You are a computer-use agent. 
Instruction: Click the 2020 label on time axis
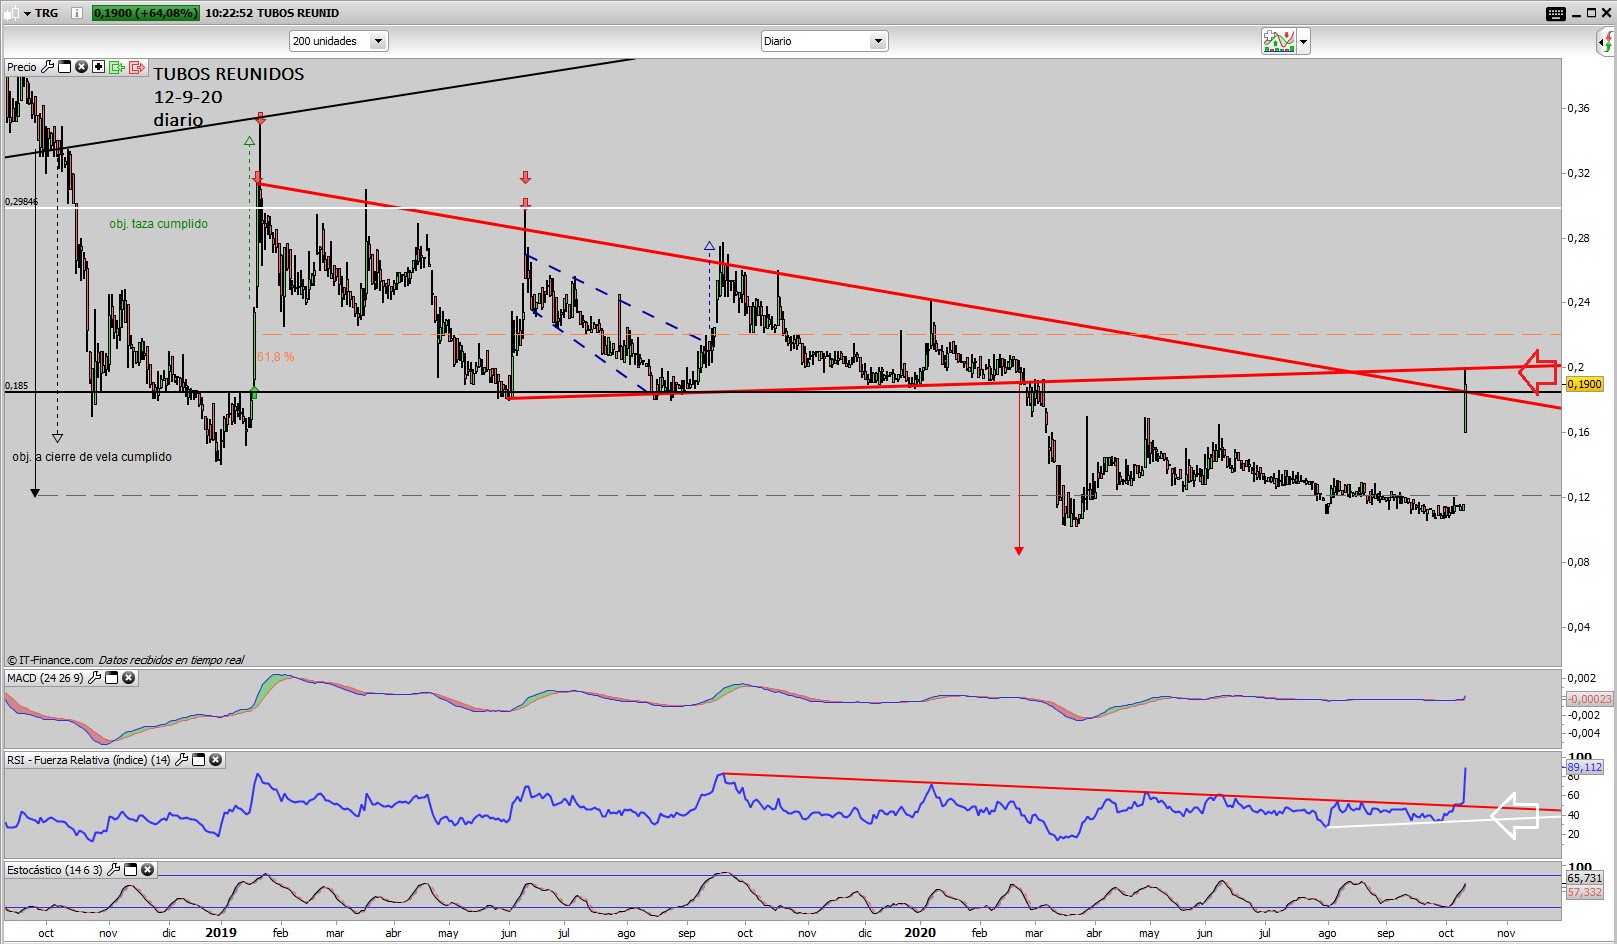tap(920, 932)
